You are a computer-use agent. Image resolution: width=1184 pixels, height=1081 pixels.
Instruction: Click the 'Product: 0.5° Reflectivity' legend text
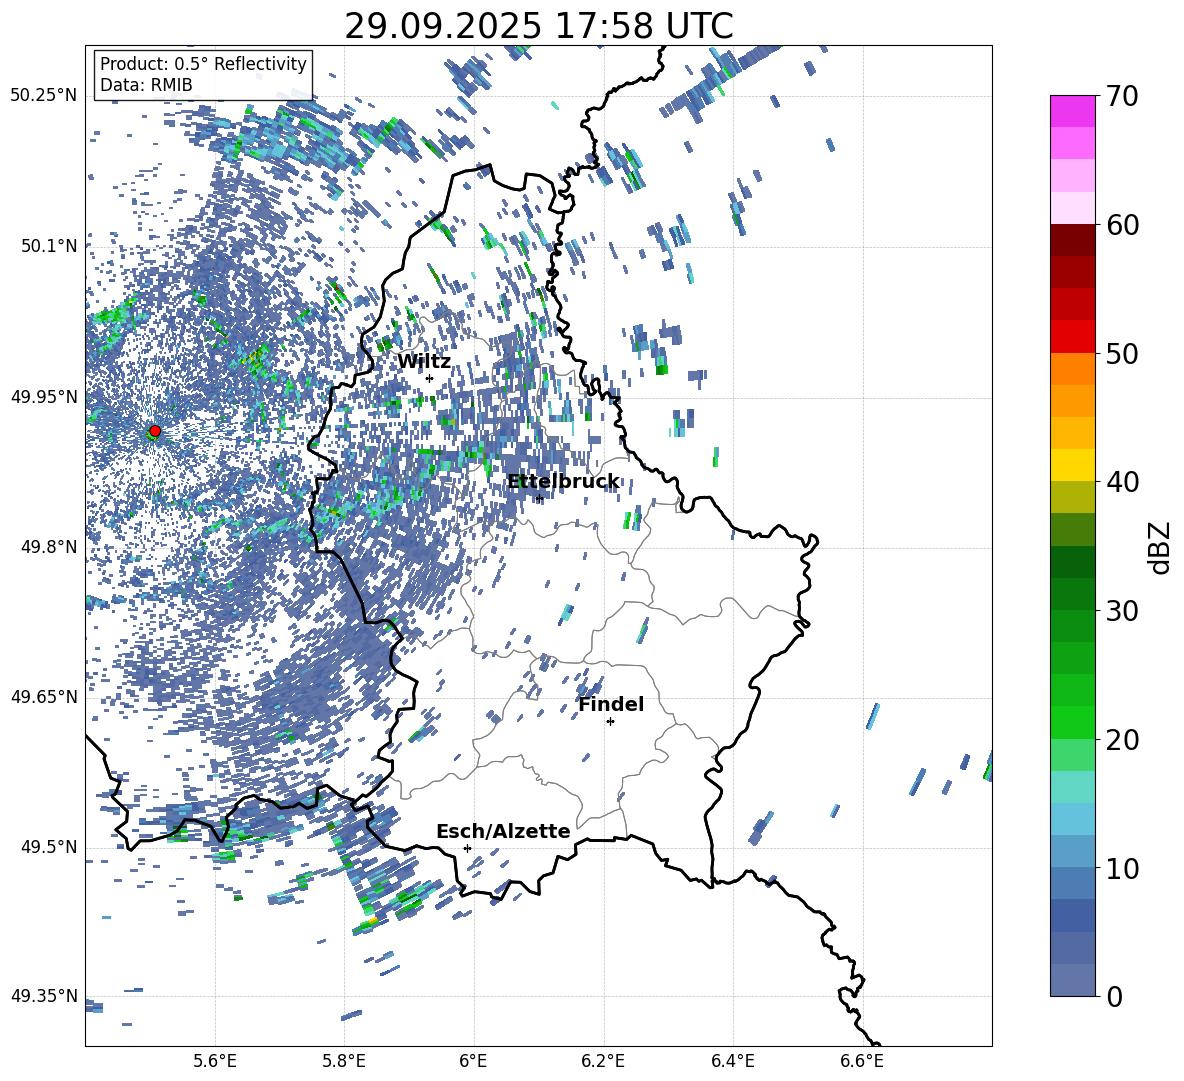coord(203,64)
